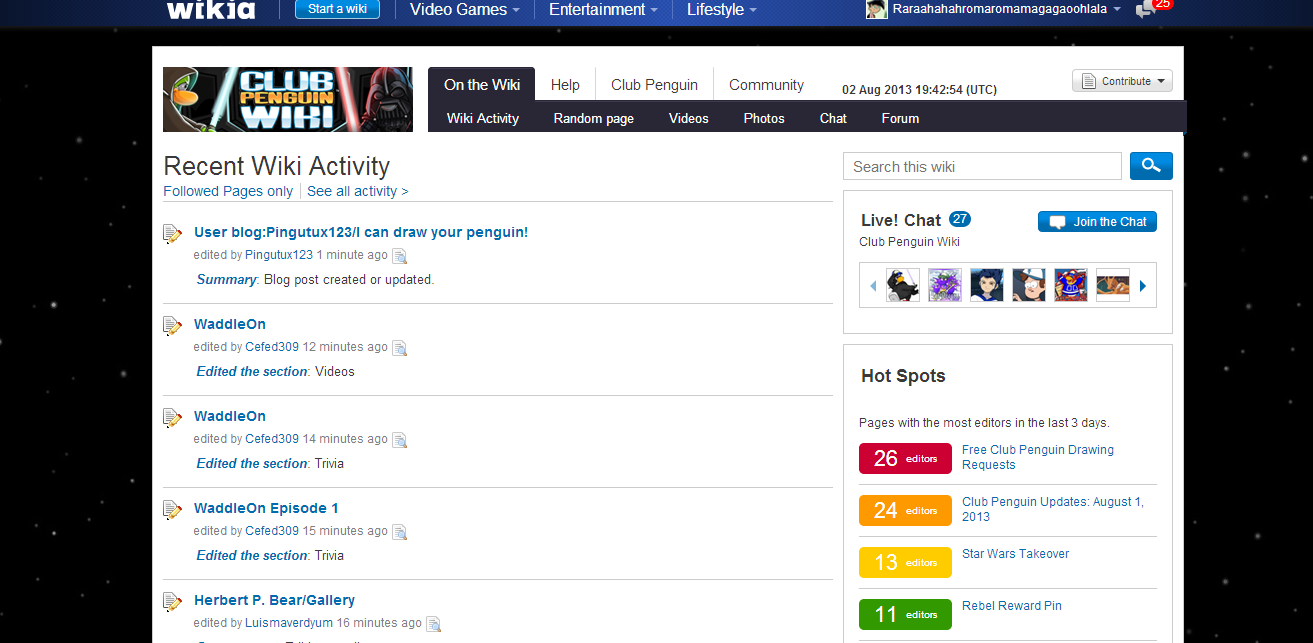Click the edit icon beside WaddleOn Episode 1
1313x643 pixels.
click(173, 510)
